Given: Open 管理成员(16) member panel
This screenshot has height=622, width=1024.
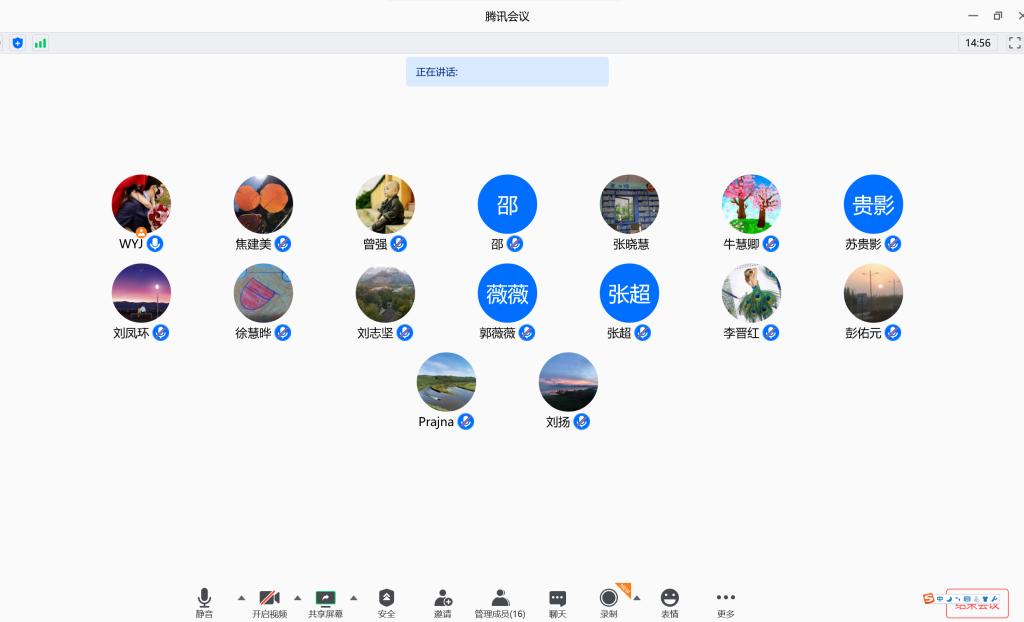Looking at the screenshot, I should click(x=500, y=602).
